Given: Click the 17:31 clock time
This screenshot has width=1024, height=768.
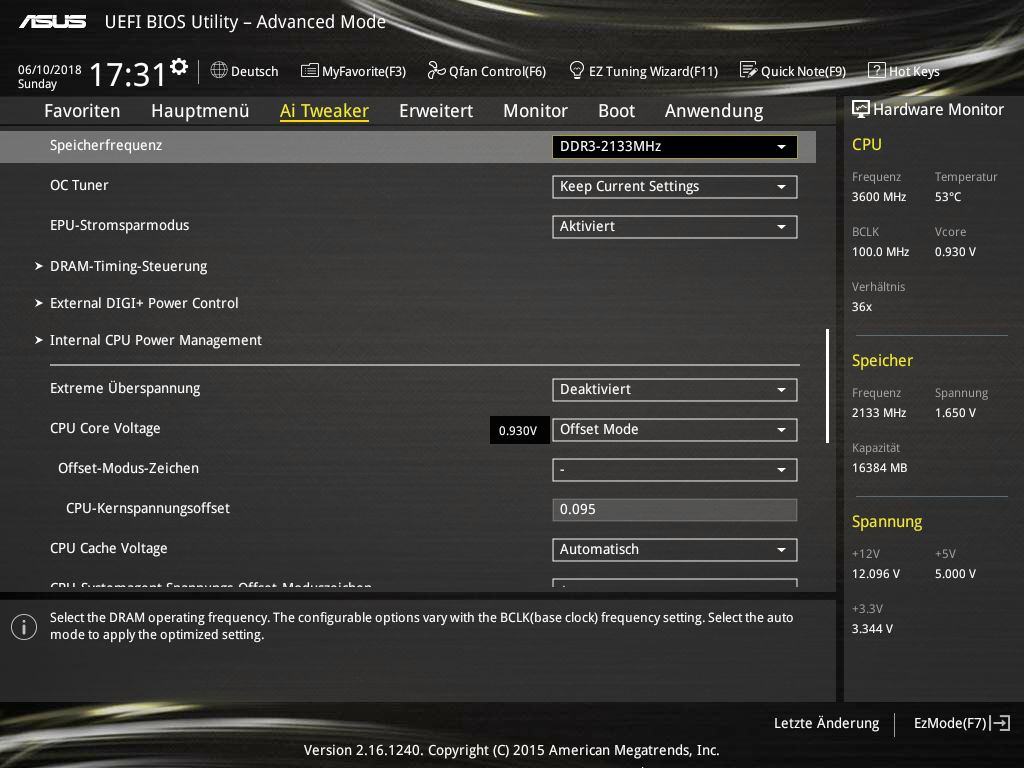Looking at the screenshot, I should (x=127, y=74).
